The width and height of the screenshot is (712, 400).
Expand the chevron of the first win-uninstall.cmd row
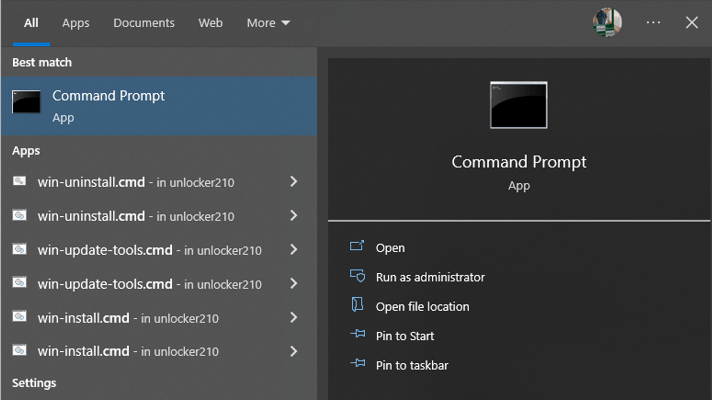[x=294, y=182]
